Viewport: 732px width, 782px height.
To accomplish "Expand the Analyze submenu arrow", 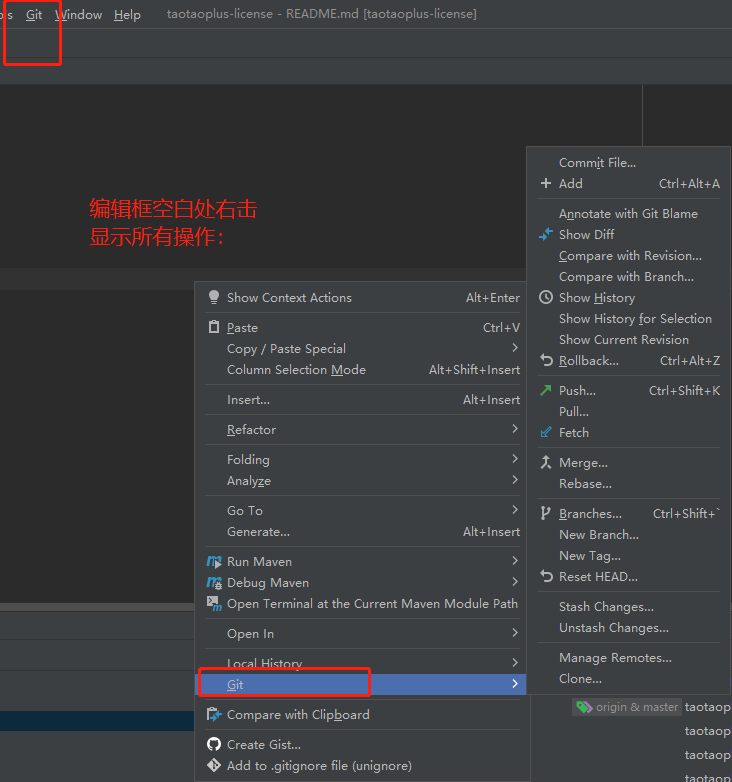I will pos(515,479).
